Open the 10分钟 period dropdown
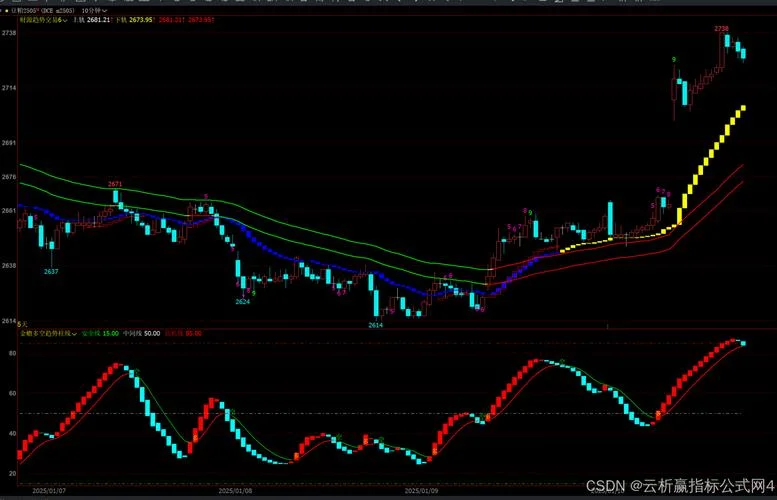 94,10
